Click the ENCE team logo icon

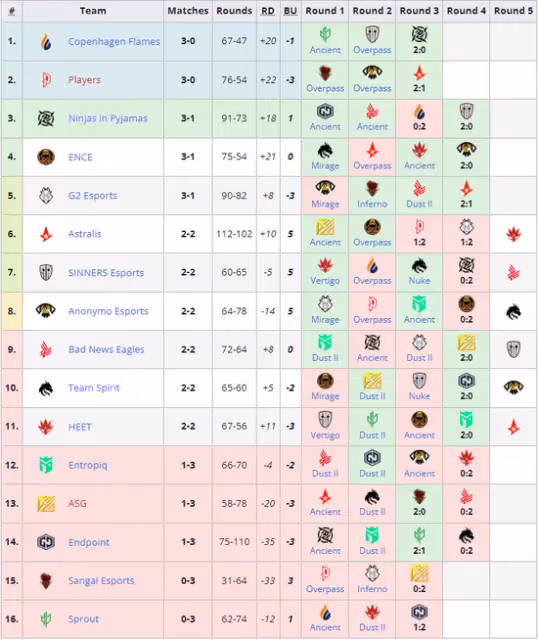[x=46, y=157]
